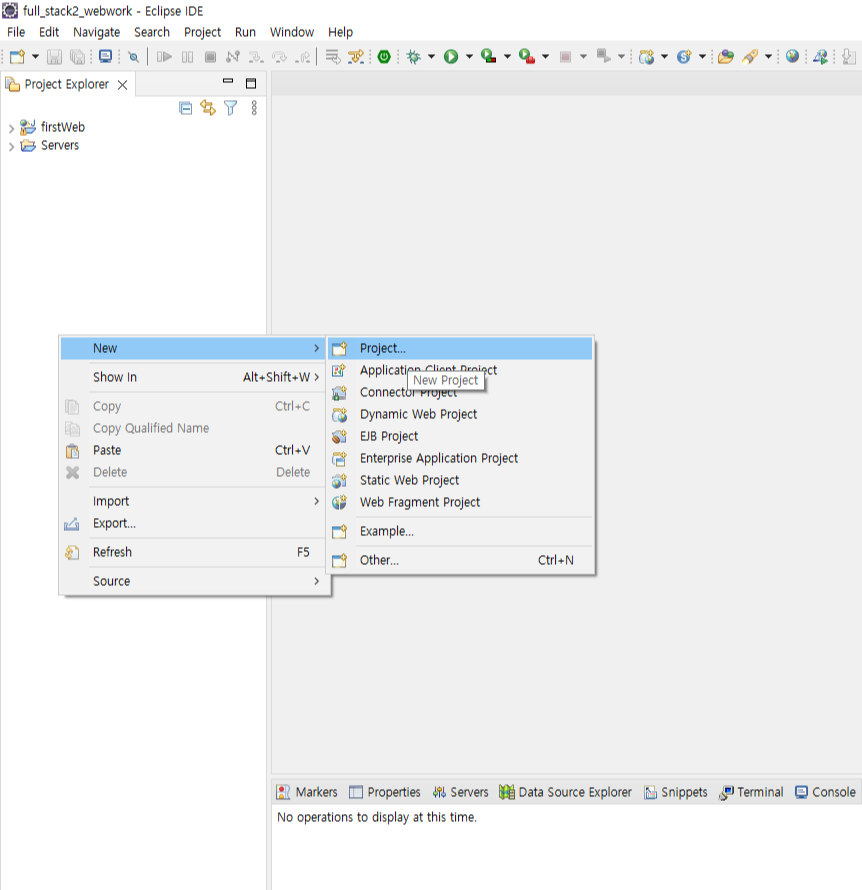The width and height of the screenshot is (862, 890).
Task: Maximize the Project Explorer view
Action: [251, 83]
